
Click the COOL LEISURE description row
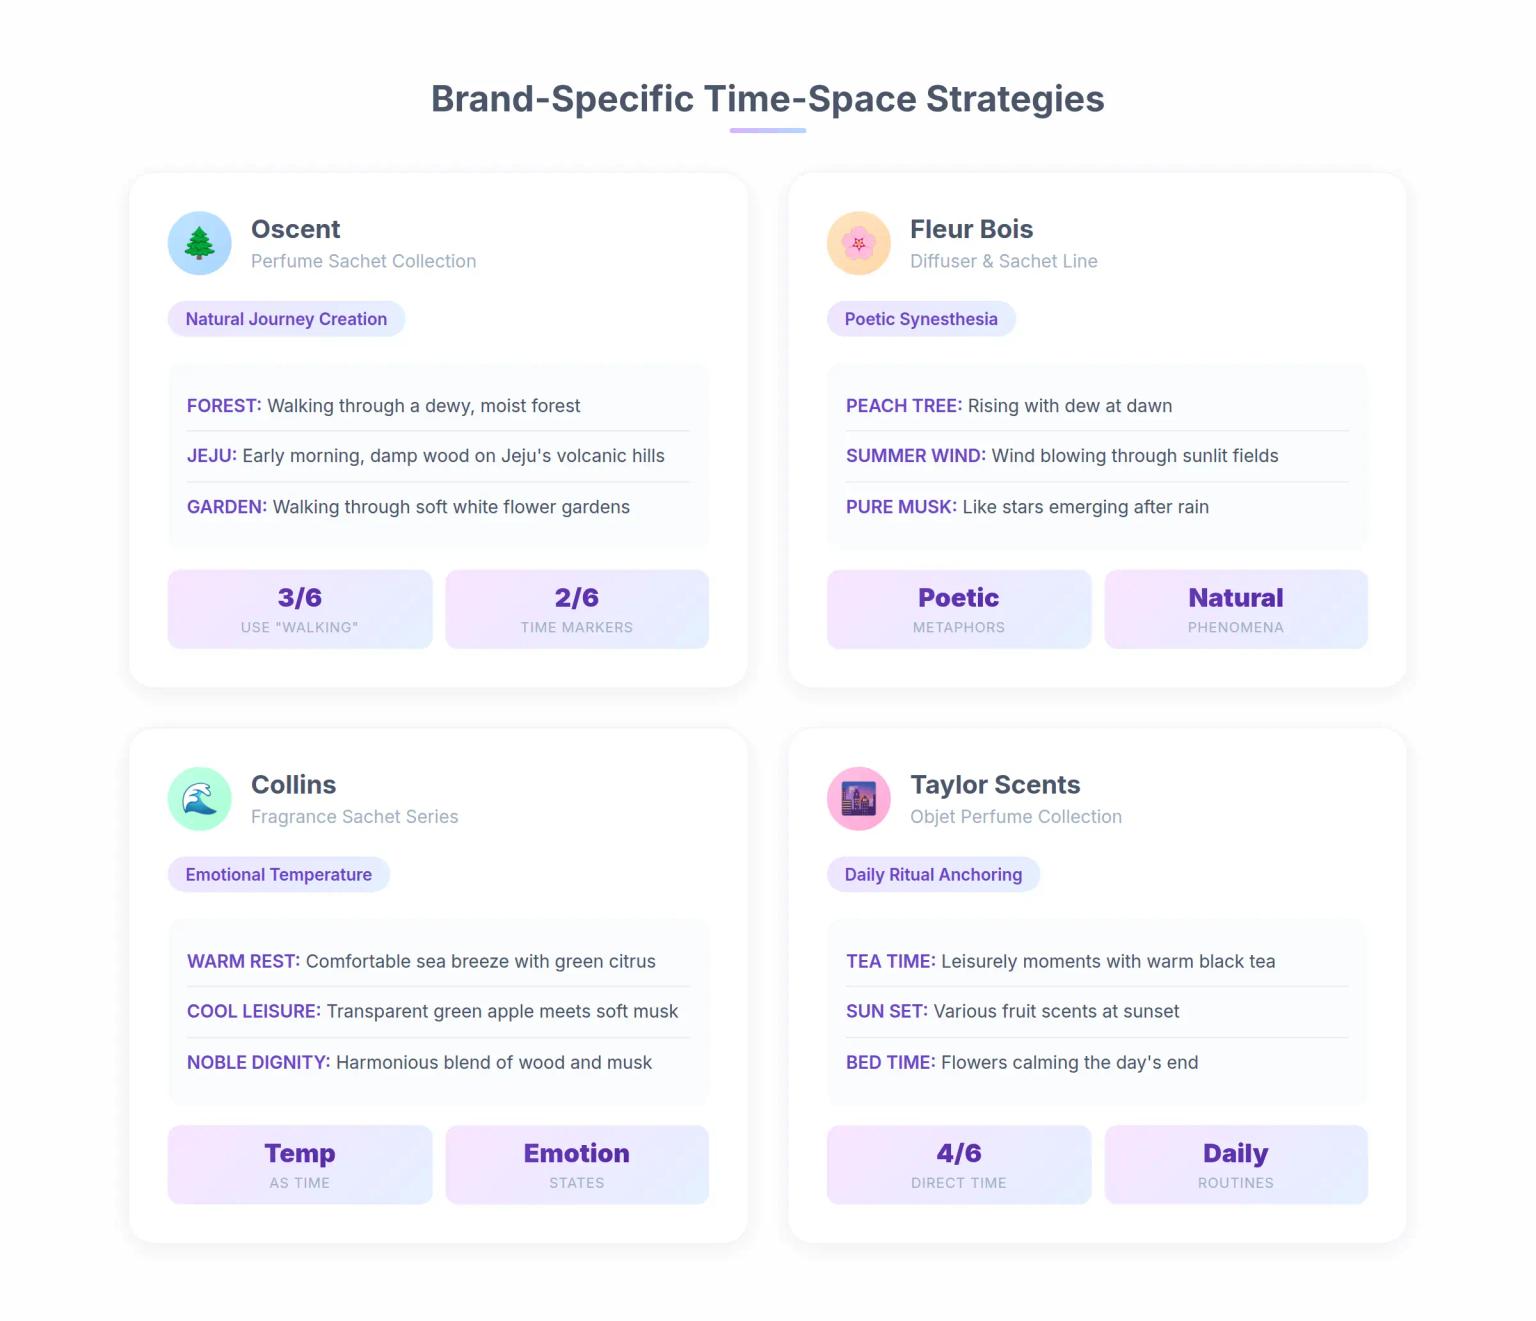pyautogui.click(x=432, y=1012)
